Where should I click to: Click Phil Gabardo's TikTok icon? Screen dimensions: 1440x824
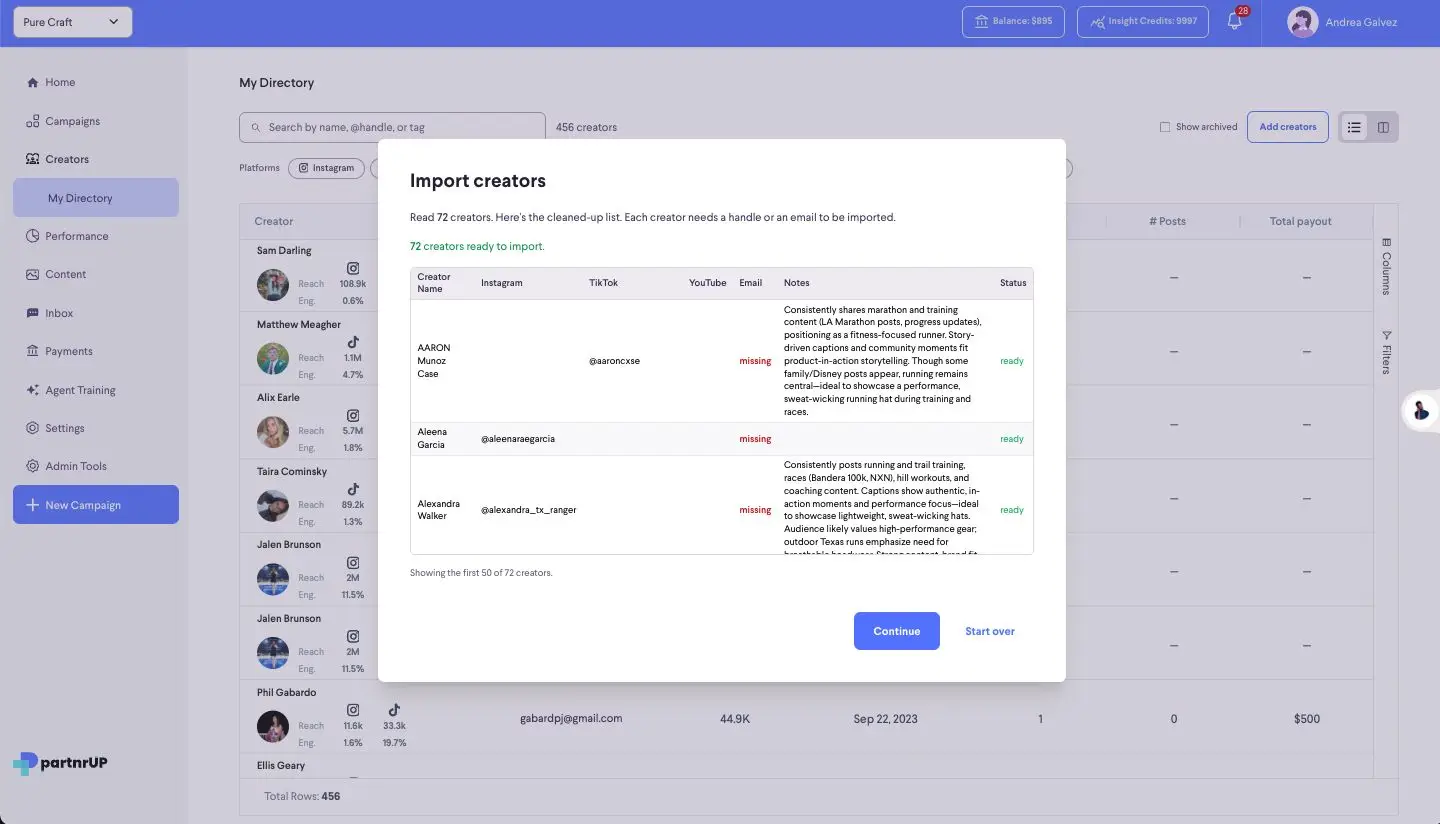(394, 710)
